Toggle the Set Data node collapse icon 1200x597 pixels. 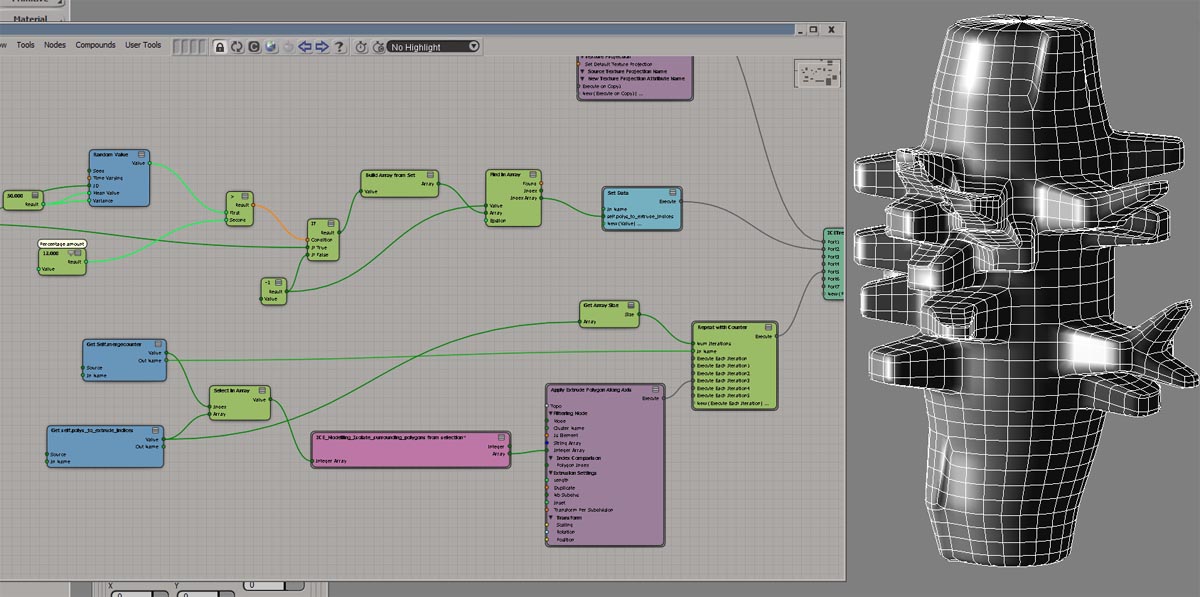pos(674,192)
